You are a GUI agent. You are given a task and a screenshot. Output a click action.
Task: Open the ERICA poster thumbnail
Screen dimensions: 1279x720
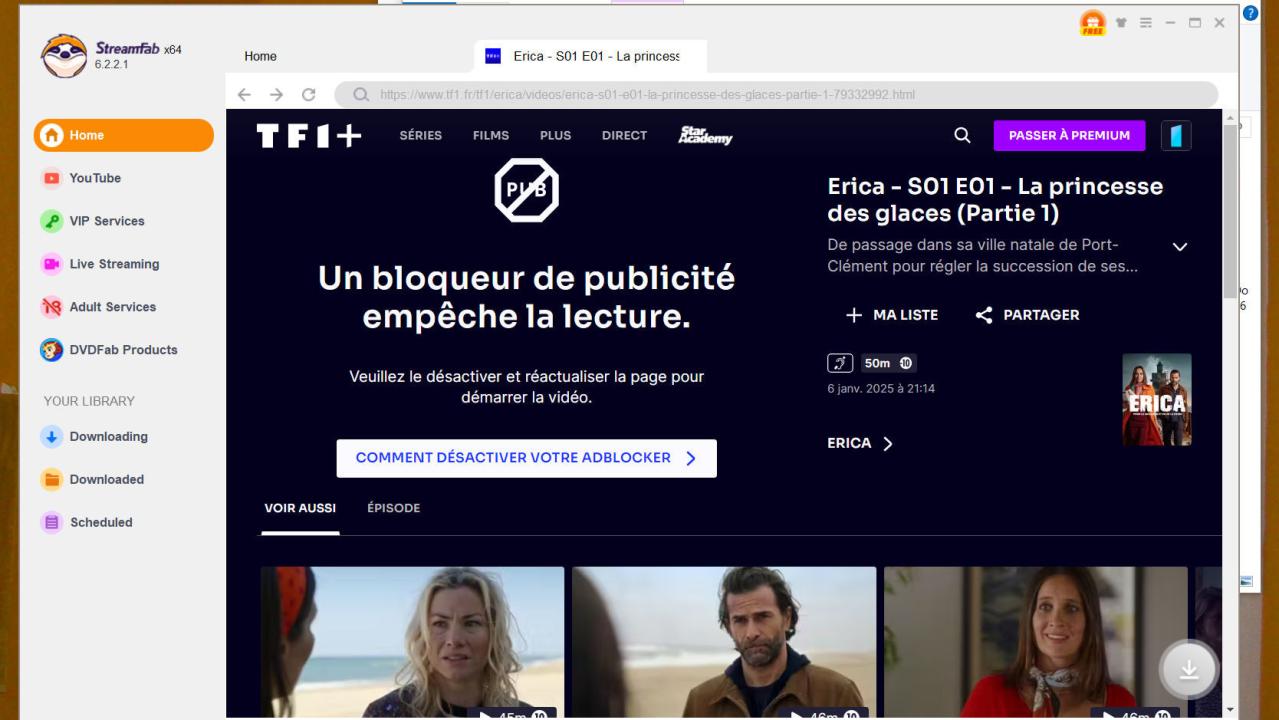[x=1157, y=399]
